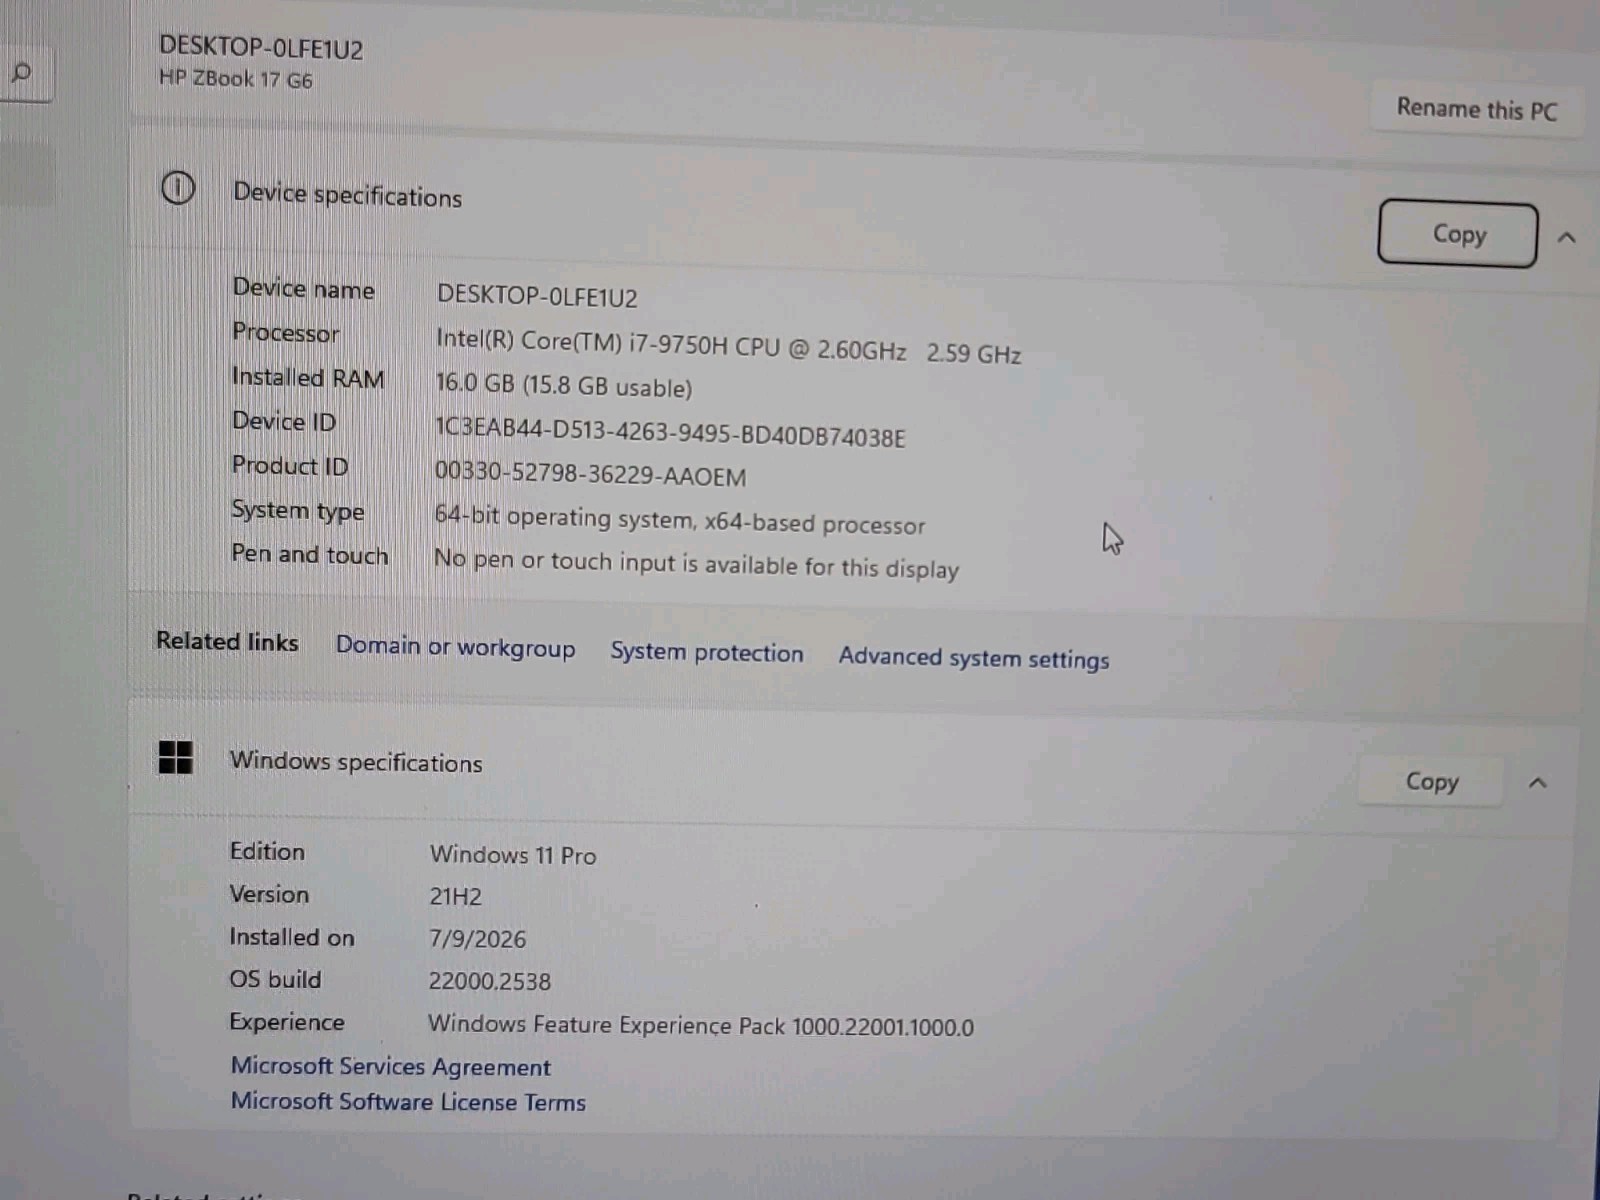Select the 16.0 GB installed RAM value
This screenshot has width=1600, height=1200.
(564, 386)
